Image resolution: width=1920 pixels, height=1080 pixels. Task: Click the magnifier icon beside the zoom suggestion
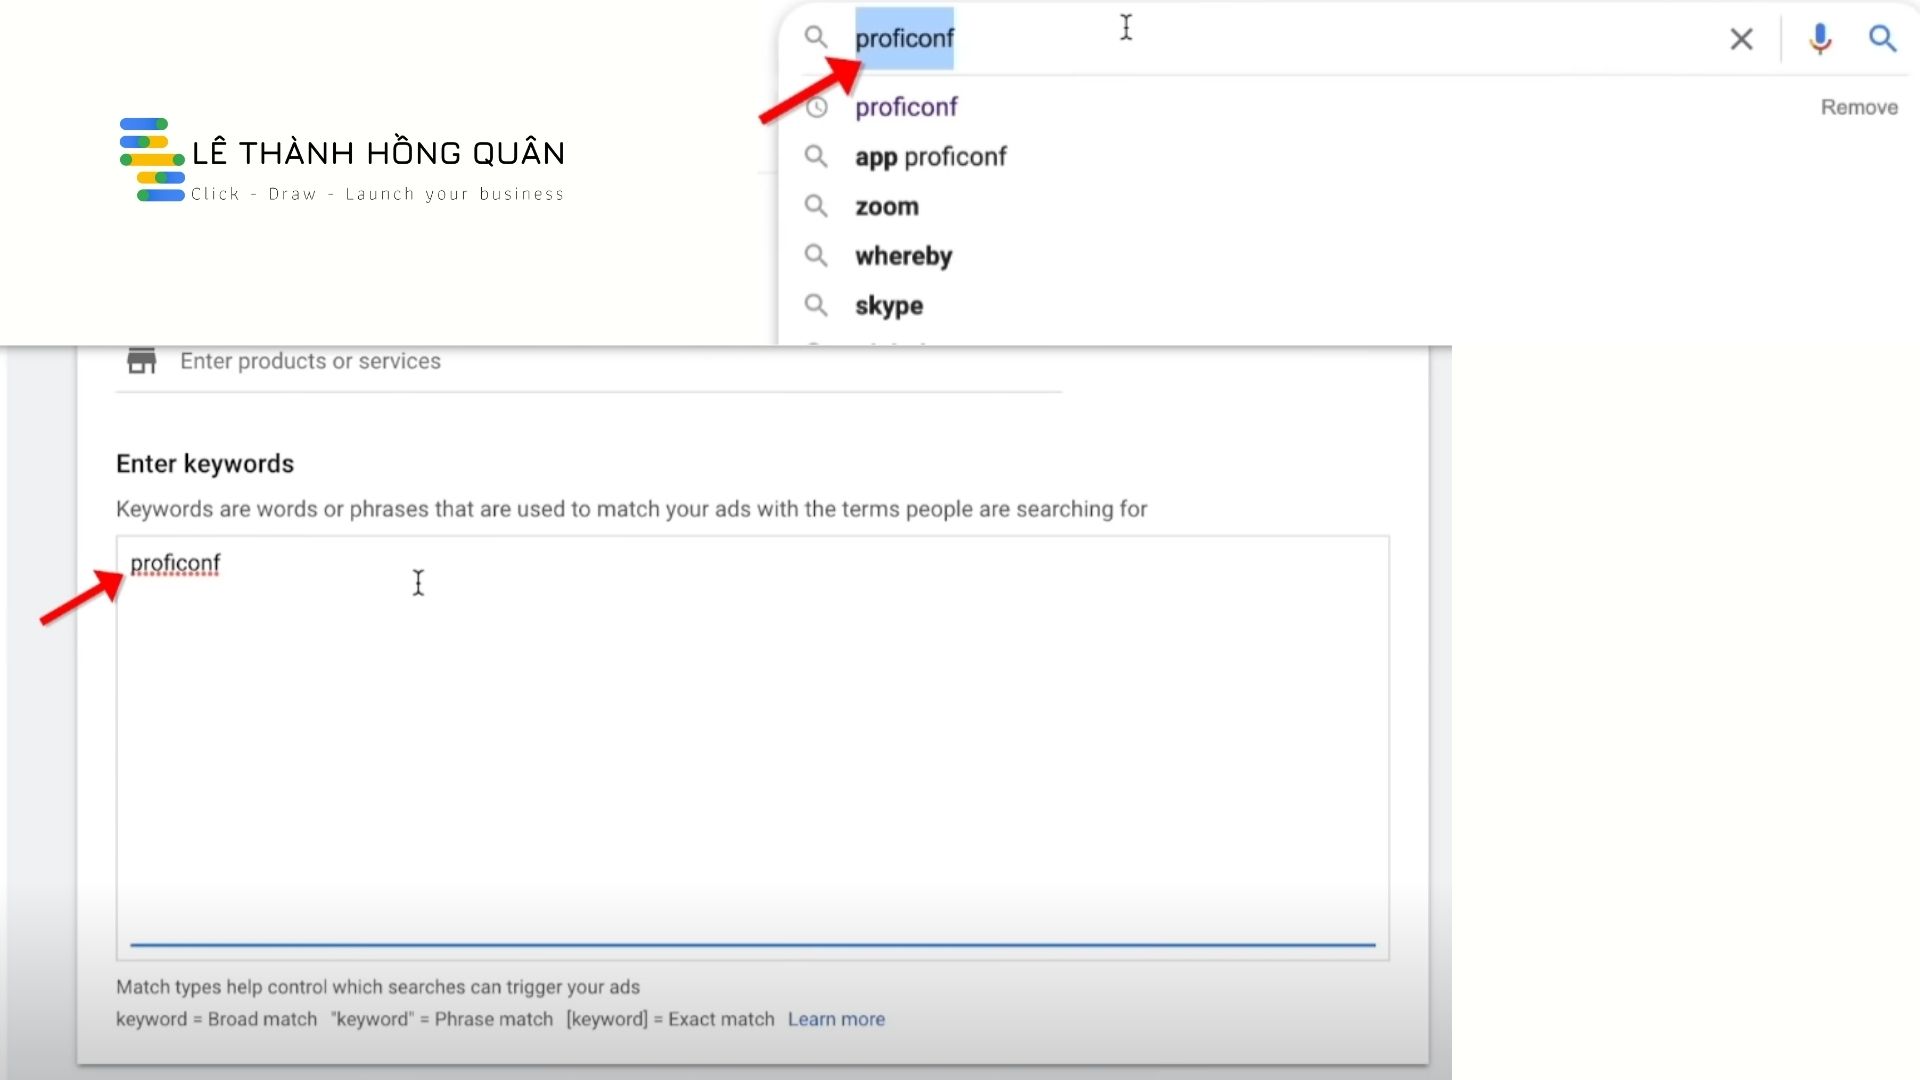[816, 206]
